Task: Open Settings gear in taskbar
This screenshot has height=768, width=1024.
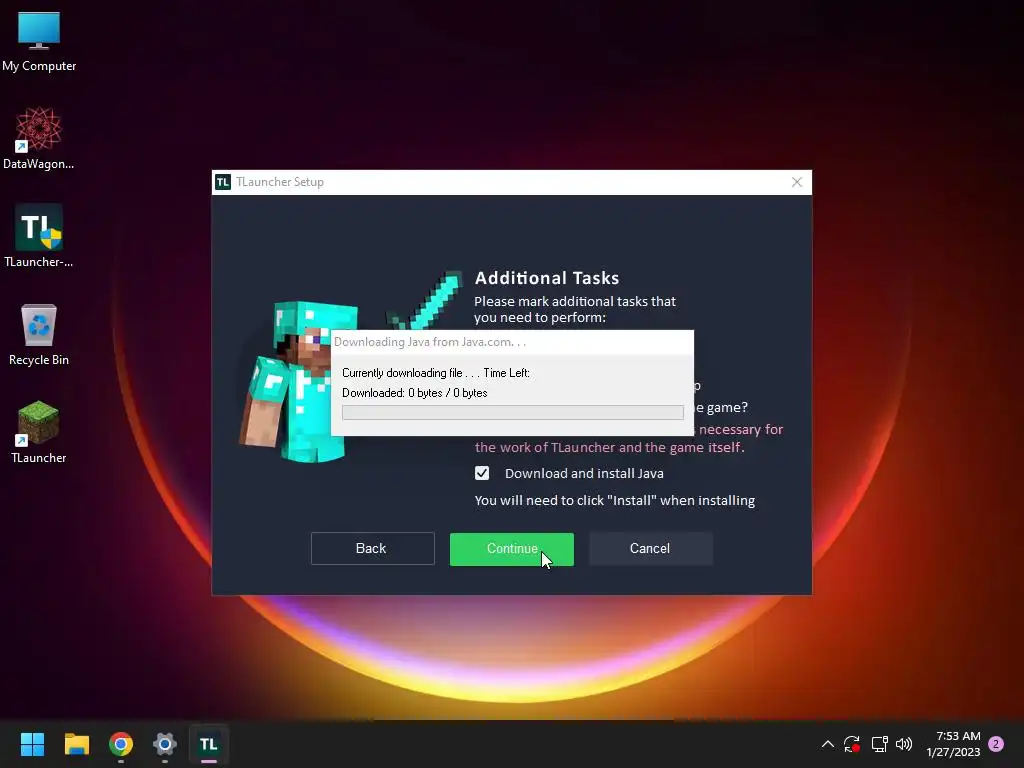Action: (165, 744)
